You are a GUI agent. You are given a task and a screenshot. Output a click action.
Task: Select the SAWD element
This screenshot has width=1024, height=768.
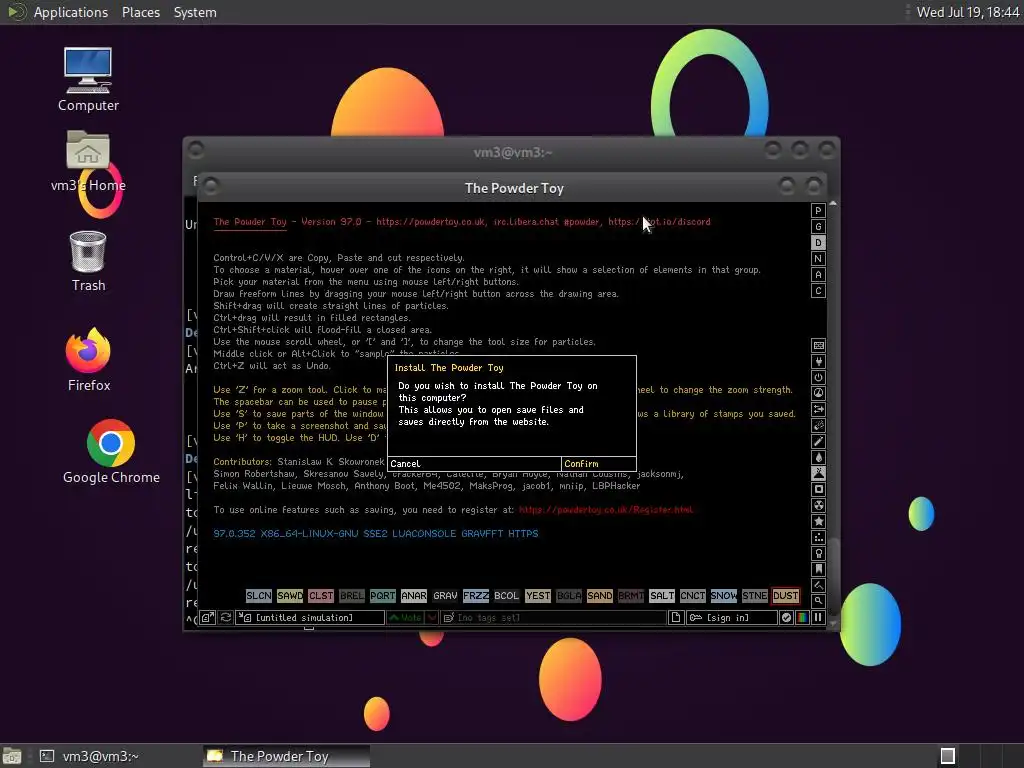(289, 596)
